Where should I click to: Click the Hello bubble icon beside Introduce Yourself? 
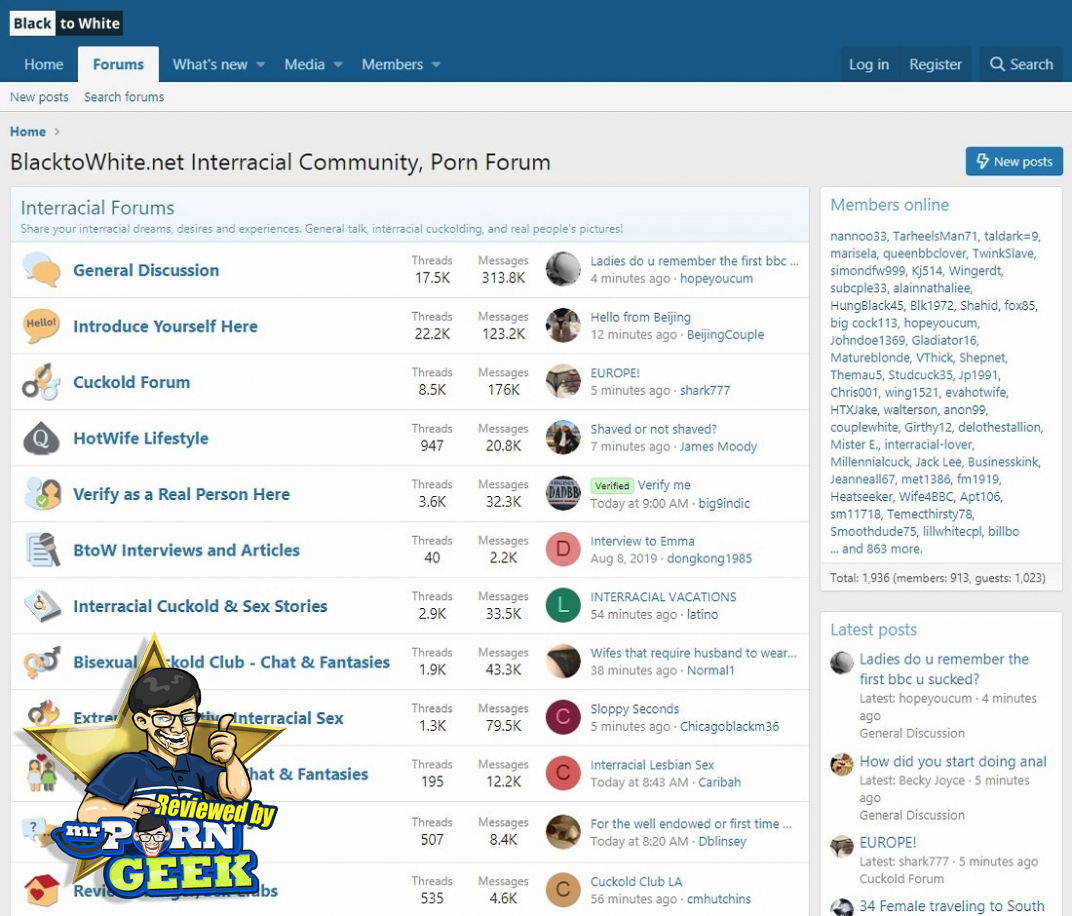[x=41, y=325]
